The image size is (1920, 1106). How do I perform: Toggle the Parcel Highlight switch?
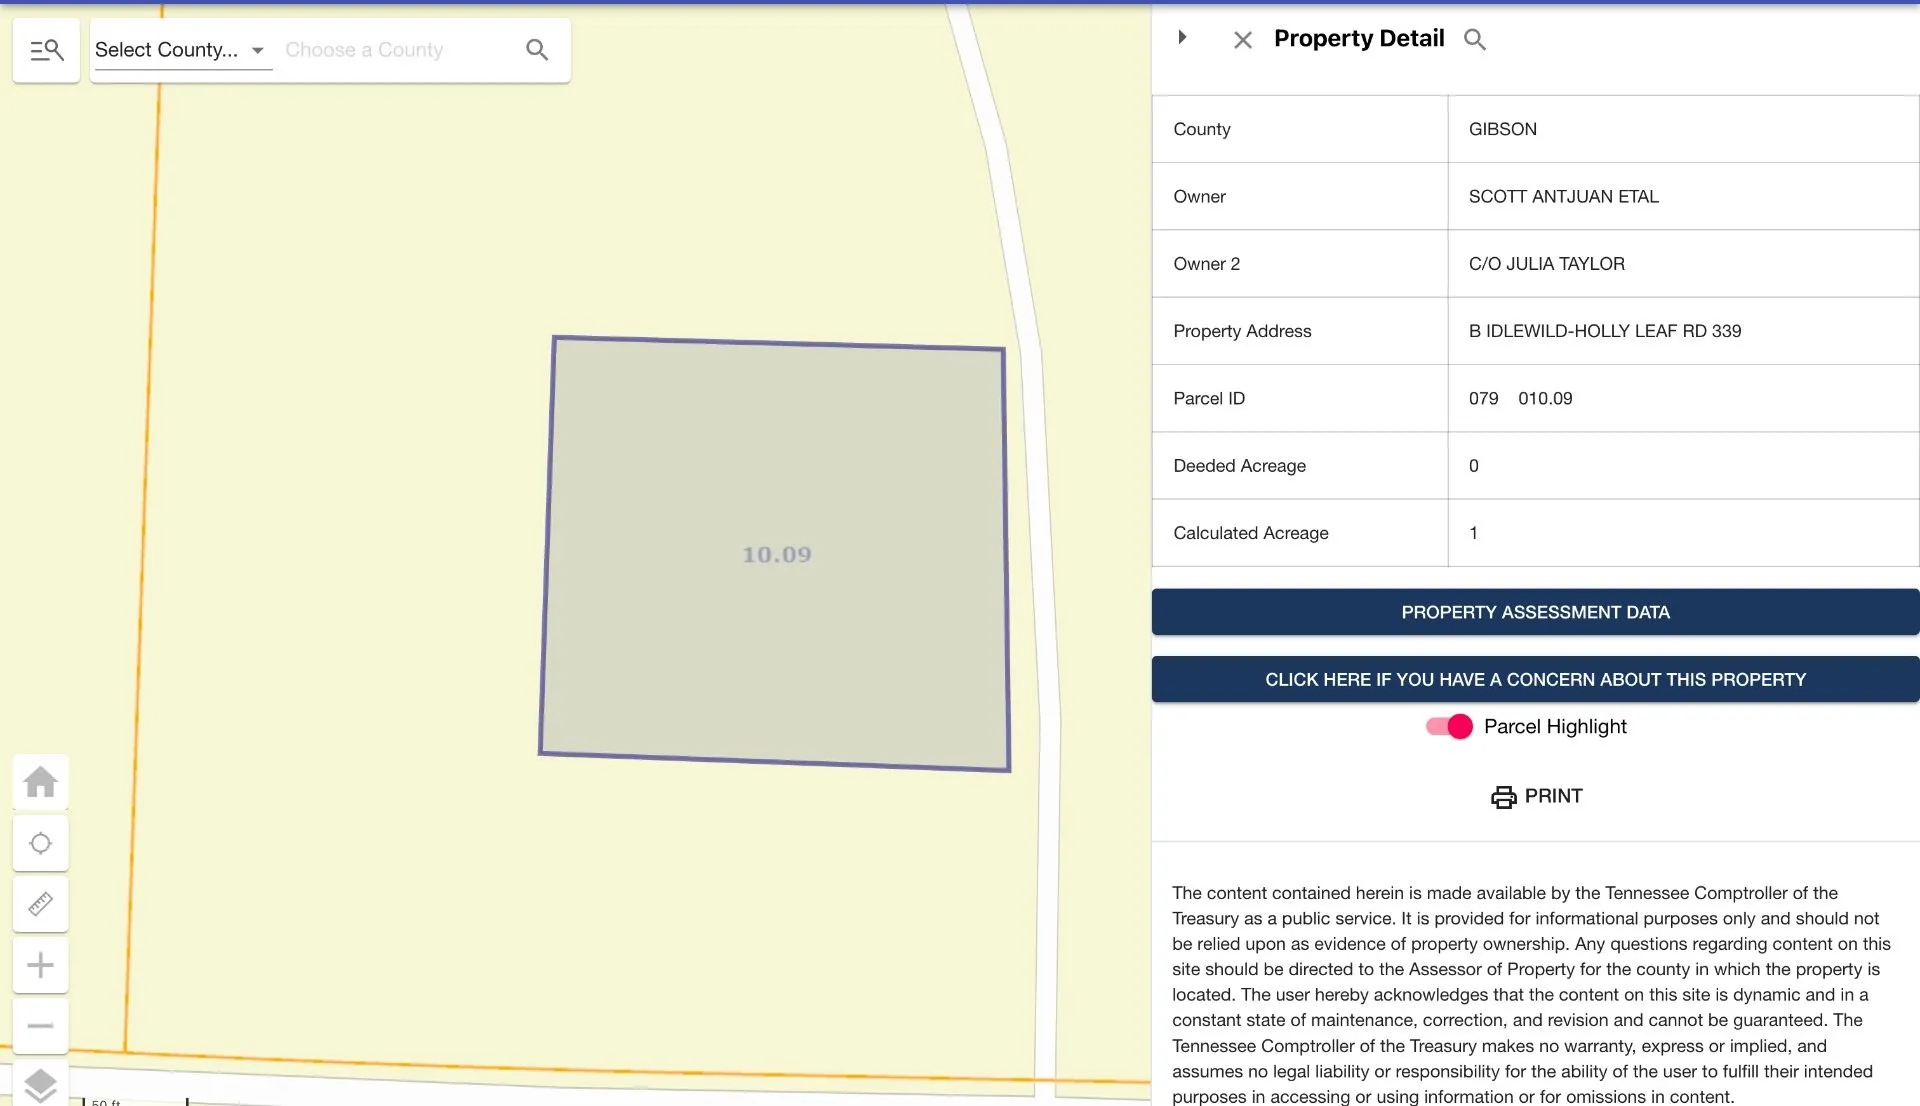(1449, 727)
